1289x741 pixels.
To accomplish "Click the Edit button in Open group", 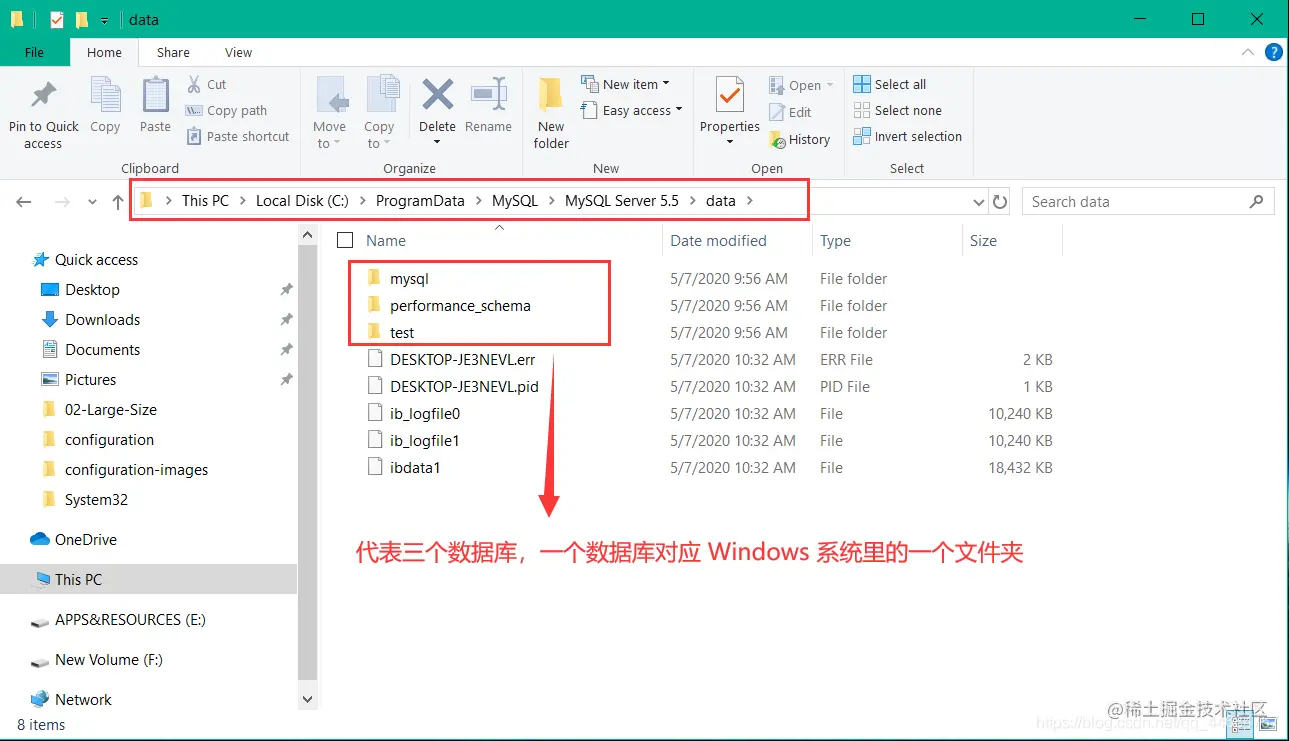I will click(x=790, y=113).
